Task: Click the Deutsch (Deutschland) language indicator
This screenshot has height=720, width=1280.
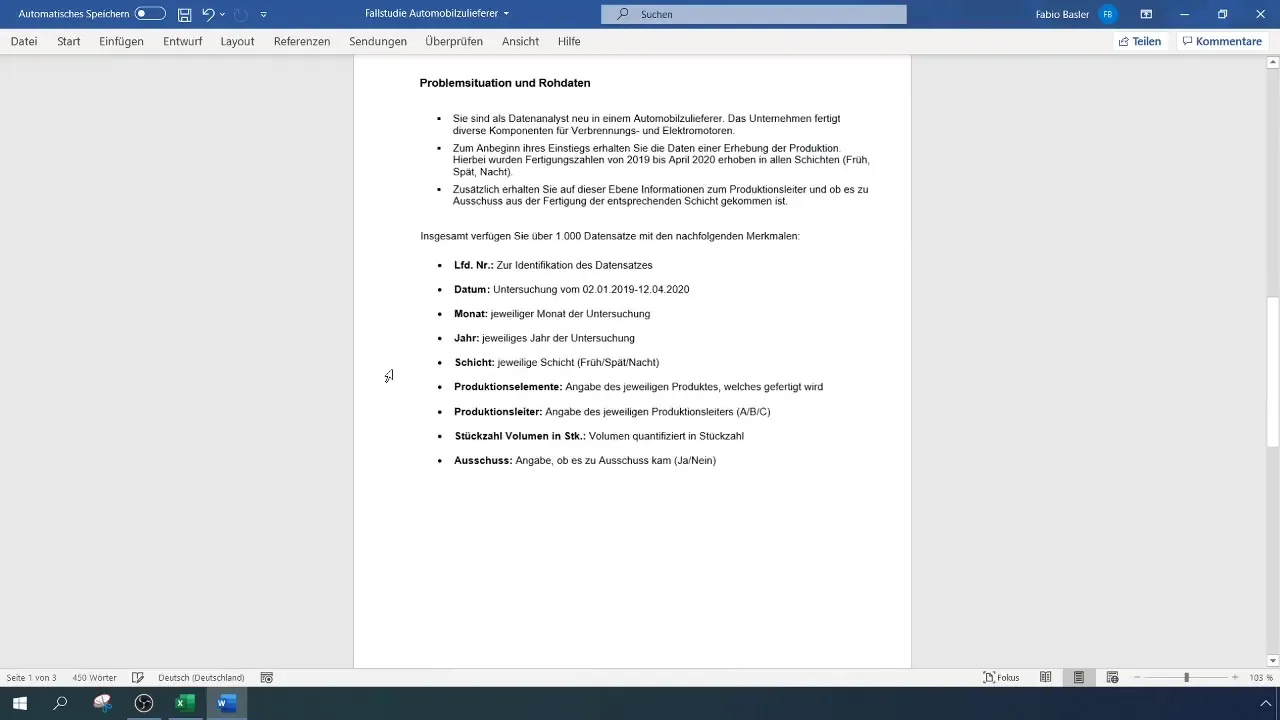Action: pyautogui.click(x=201, y=677)
